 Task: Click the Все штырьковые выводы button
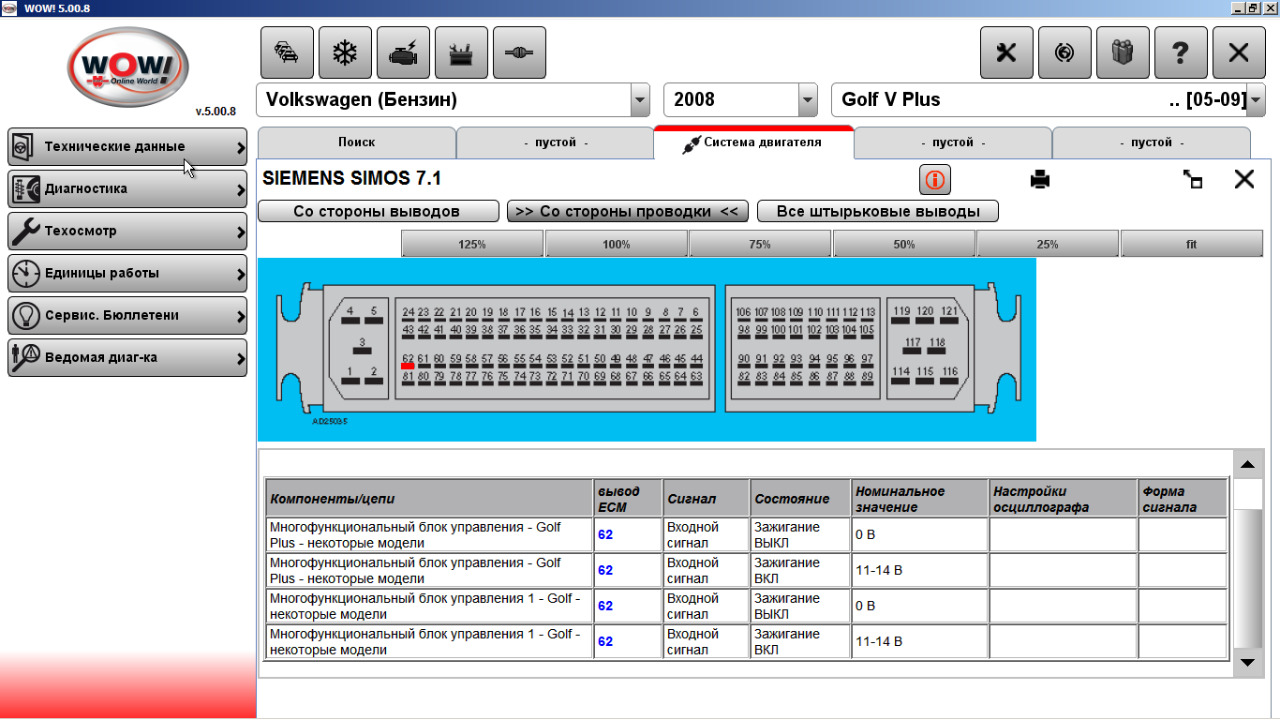877,212
